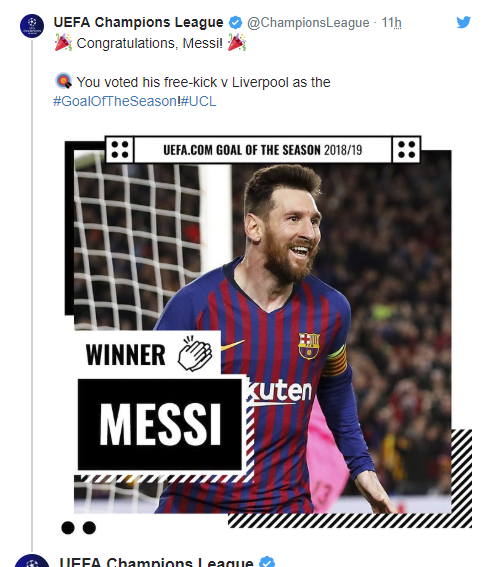Click the UEFA.com Goal of the Season header

[x=263, y=150]
